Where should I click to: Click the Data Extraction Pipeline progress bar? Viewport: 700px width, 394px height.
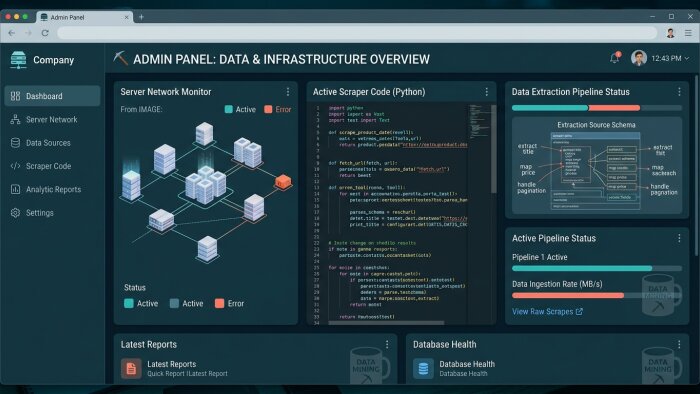point(597,108)
